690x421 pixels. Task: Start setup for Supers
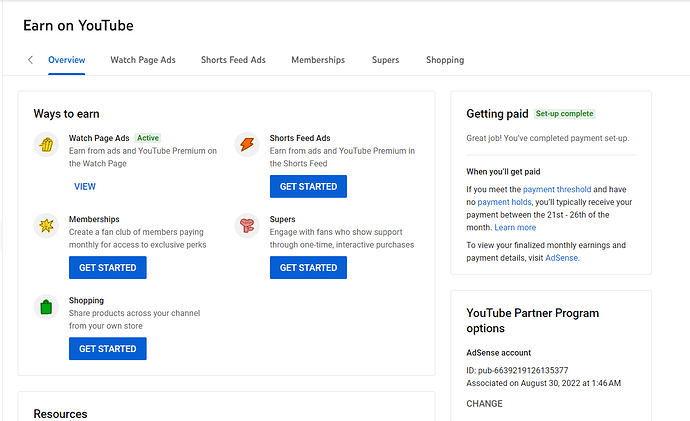coord(308,268)
